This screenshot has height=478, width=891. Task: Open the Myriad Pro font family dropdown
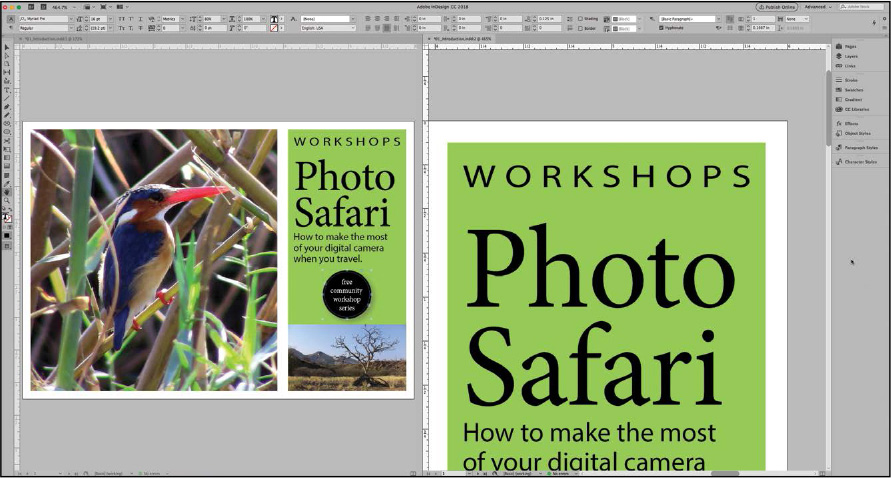(x=71, y=19)
